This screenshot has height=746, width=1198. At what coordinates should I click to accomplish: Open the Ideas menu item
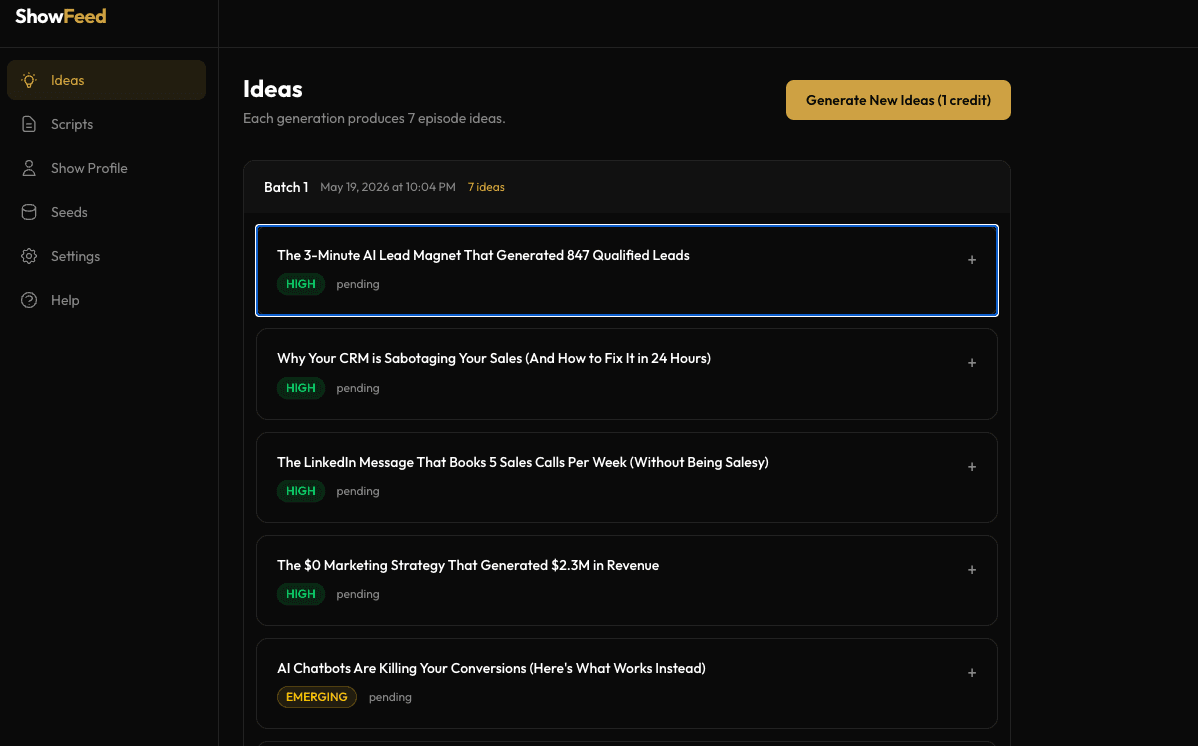[x=106, y=80]
